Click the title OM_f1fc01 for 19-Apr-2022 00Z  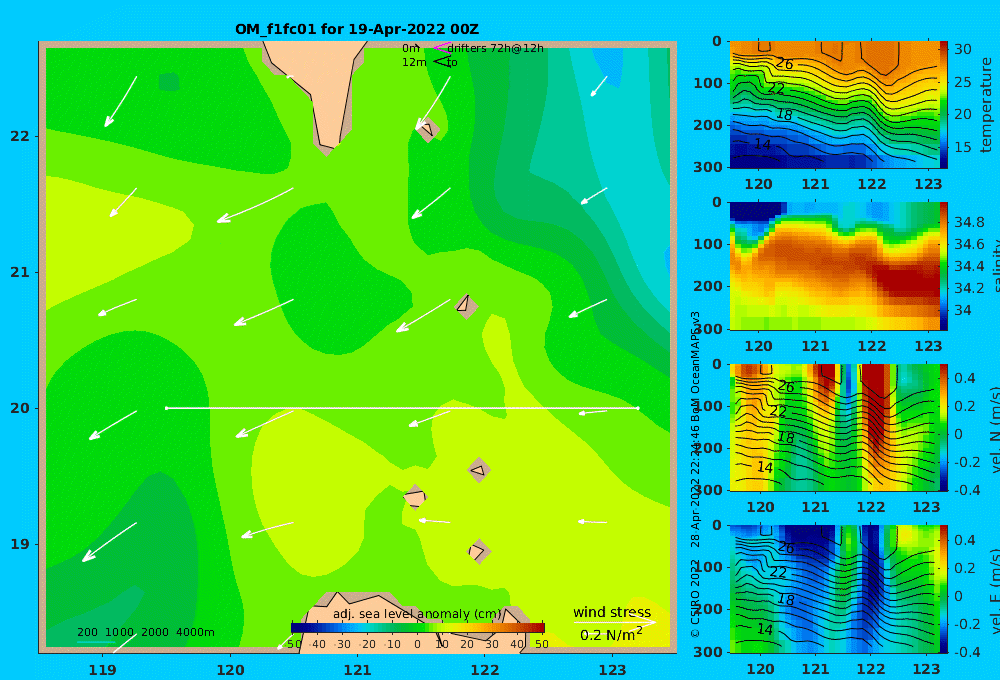357,29
